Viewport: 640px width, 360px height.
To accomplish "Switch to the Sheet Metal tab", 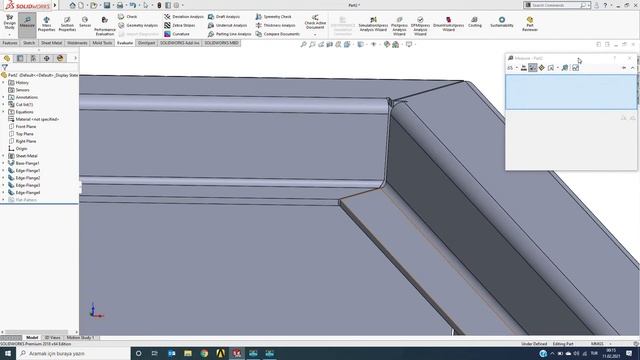I will pyautogui.click(x=51, y=43).
